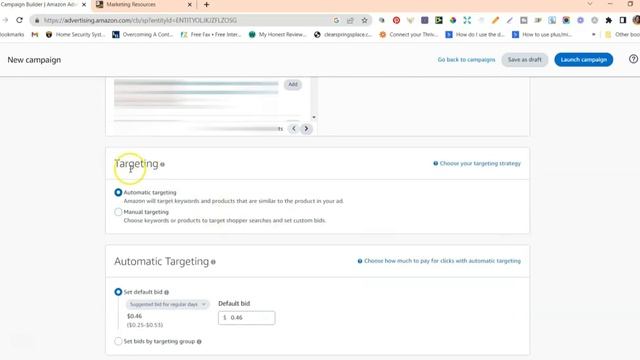Open the Google icon in the address bar
This screenshot has height=360, width=640.
click(336, 20)
